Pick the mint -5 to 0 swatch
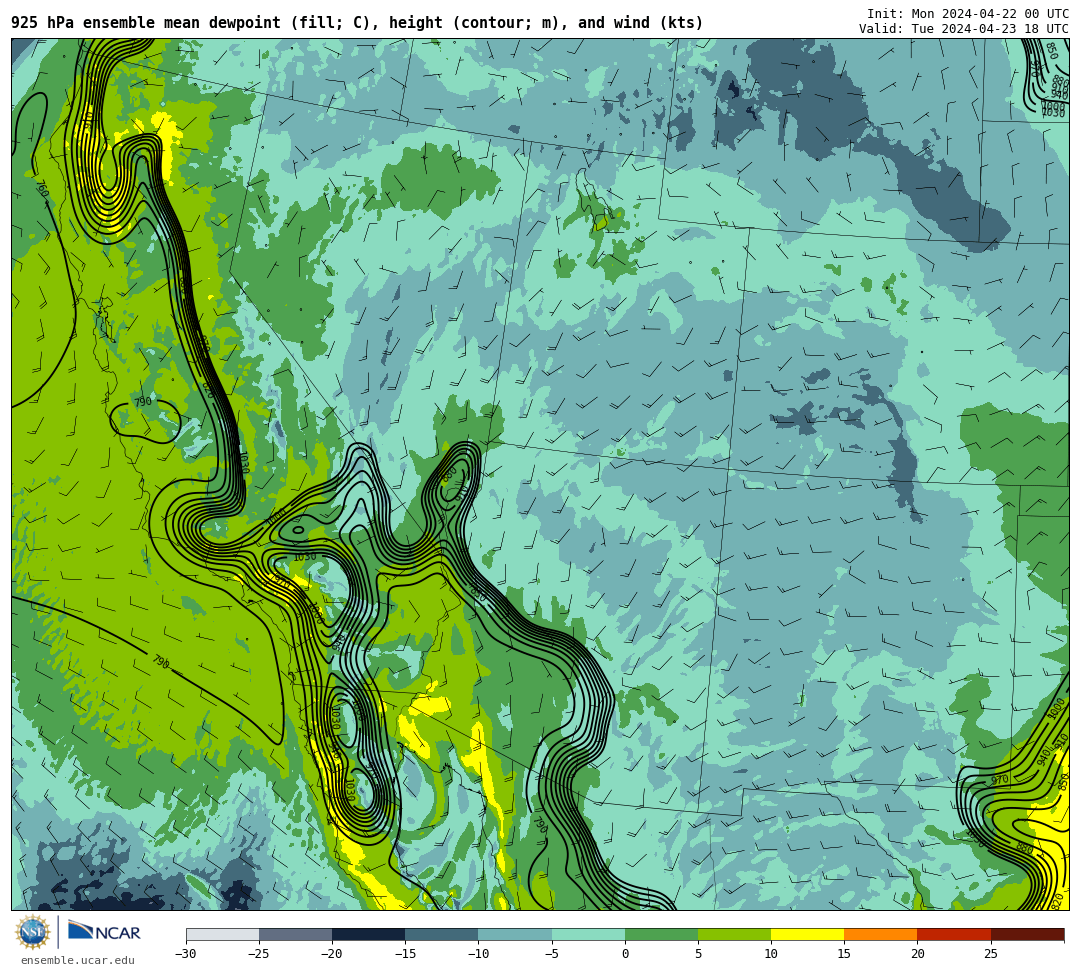This screenshot has width=1080, height=973. 588,934
